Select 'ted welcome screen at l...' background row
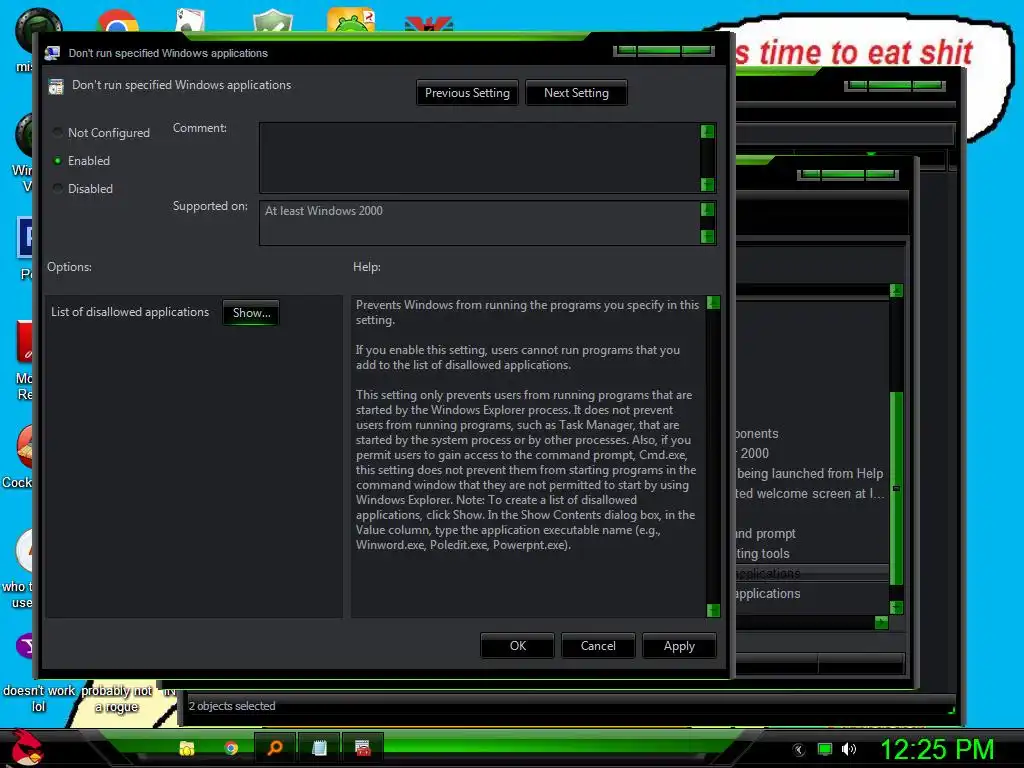The width and height of the screenshot is (1024, 768). tap(810, 494)
